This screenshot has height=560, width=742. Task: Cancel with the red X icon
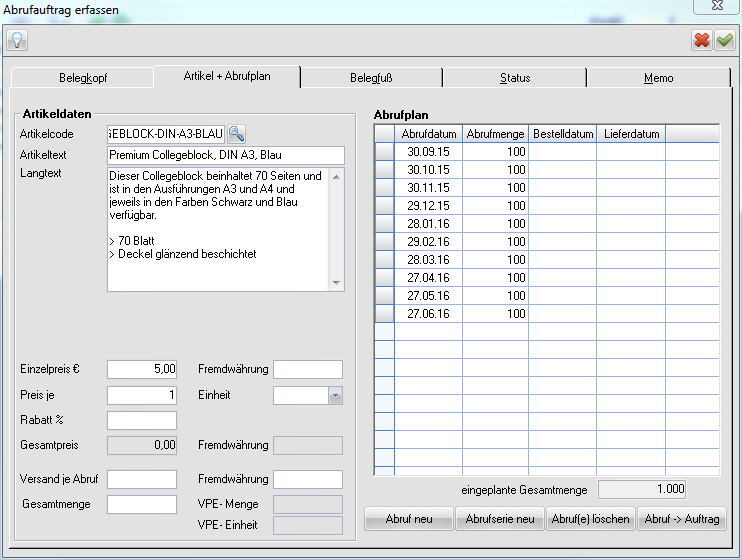click(702, 40)
